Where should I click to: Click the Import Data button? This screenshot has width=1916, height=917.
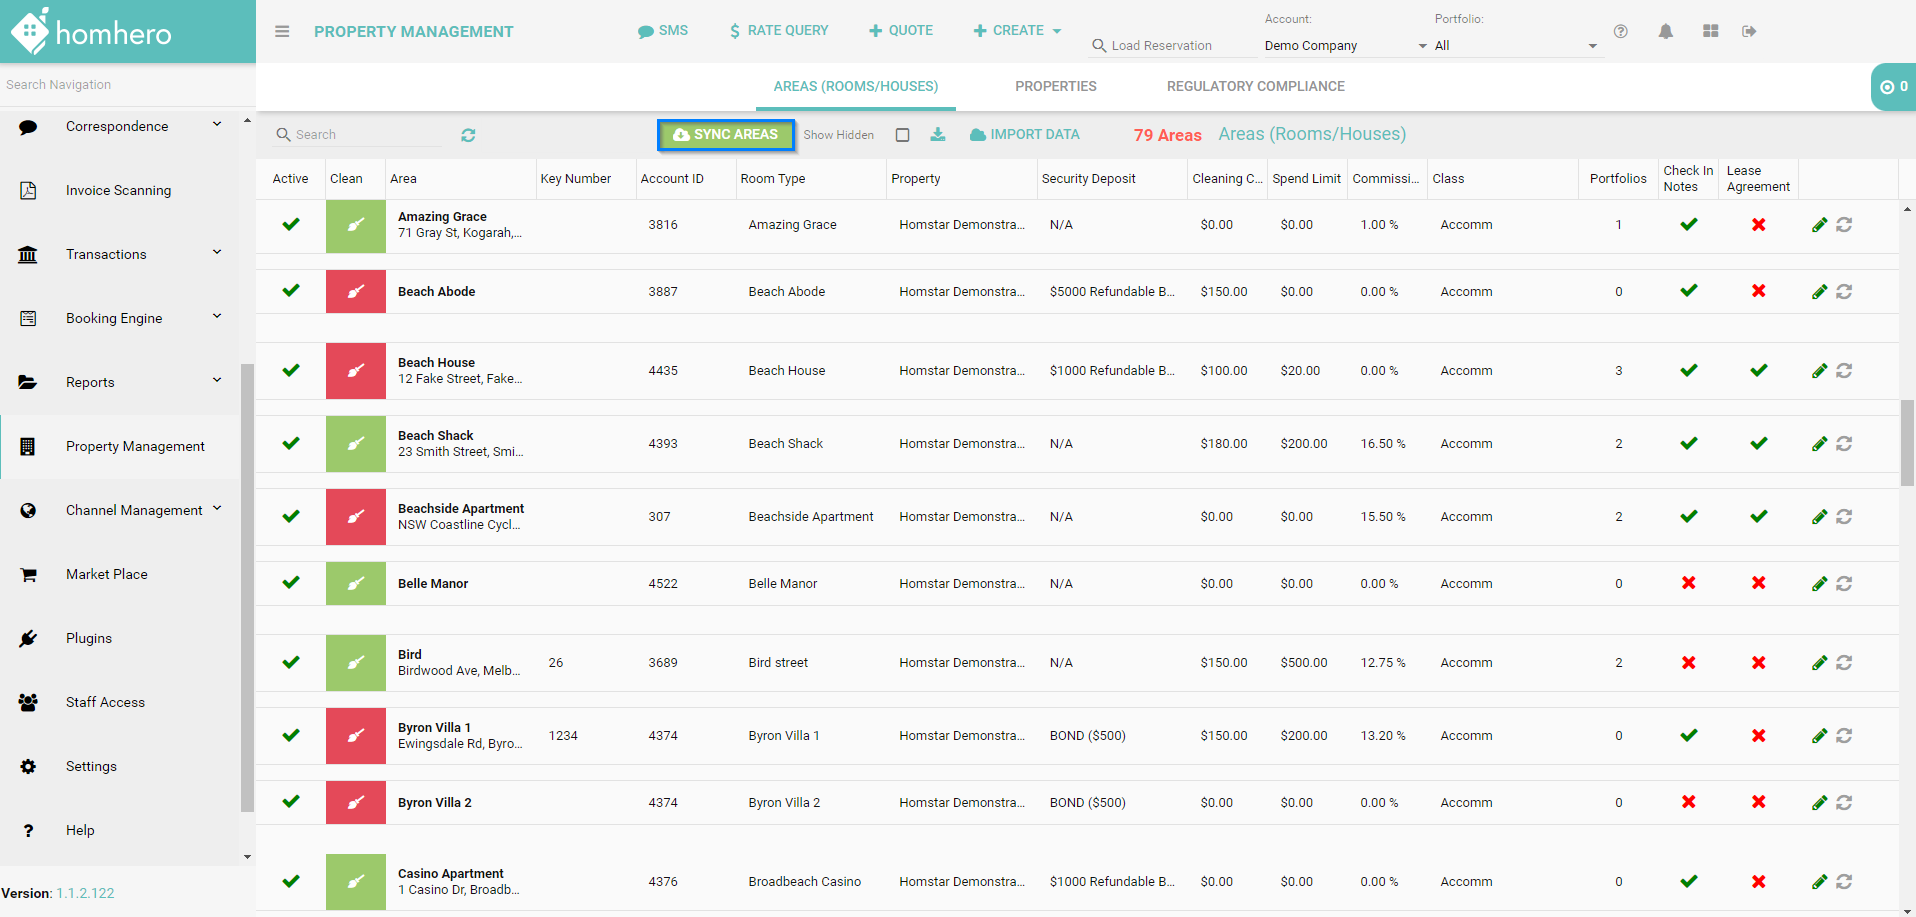pyautogui.click(x=1025, y=135)
